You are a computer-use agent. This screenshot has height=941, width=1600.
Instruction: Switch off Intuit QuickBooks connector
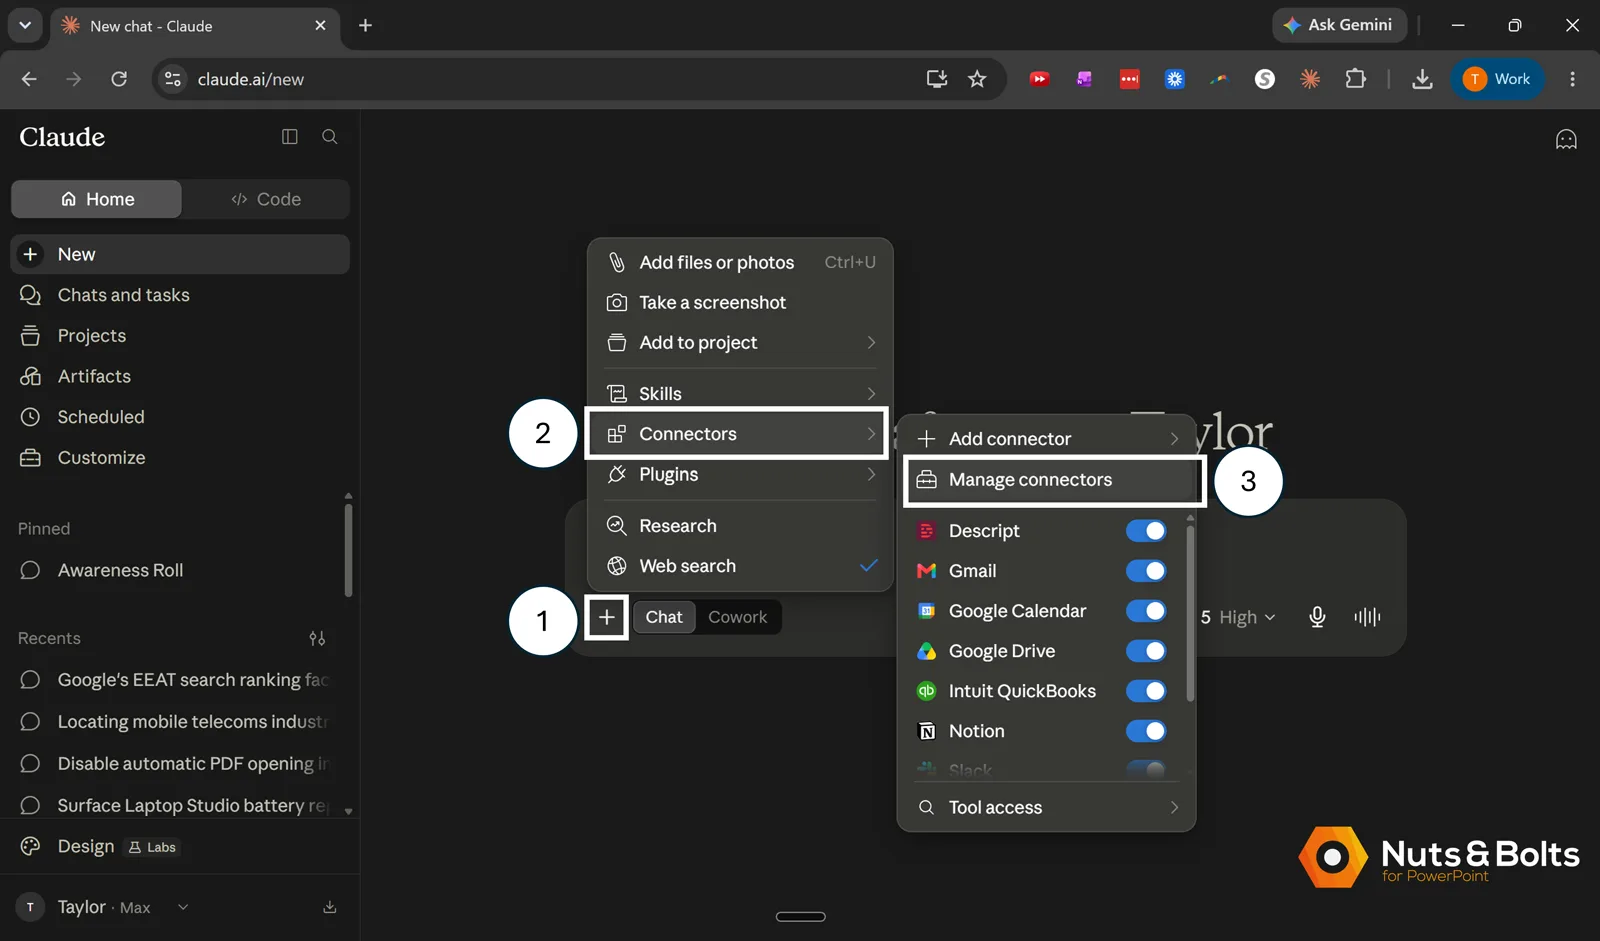point(1146,691)
